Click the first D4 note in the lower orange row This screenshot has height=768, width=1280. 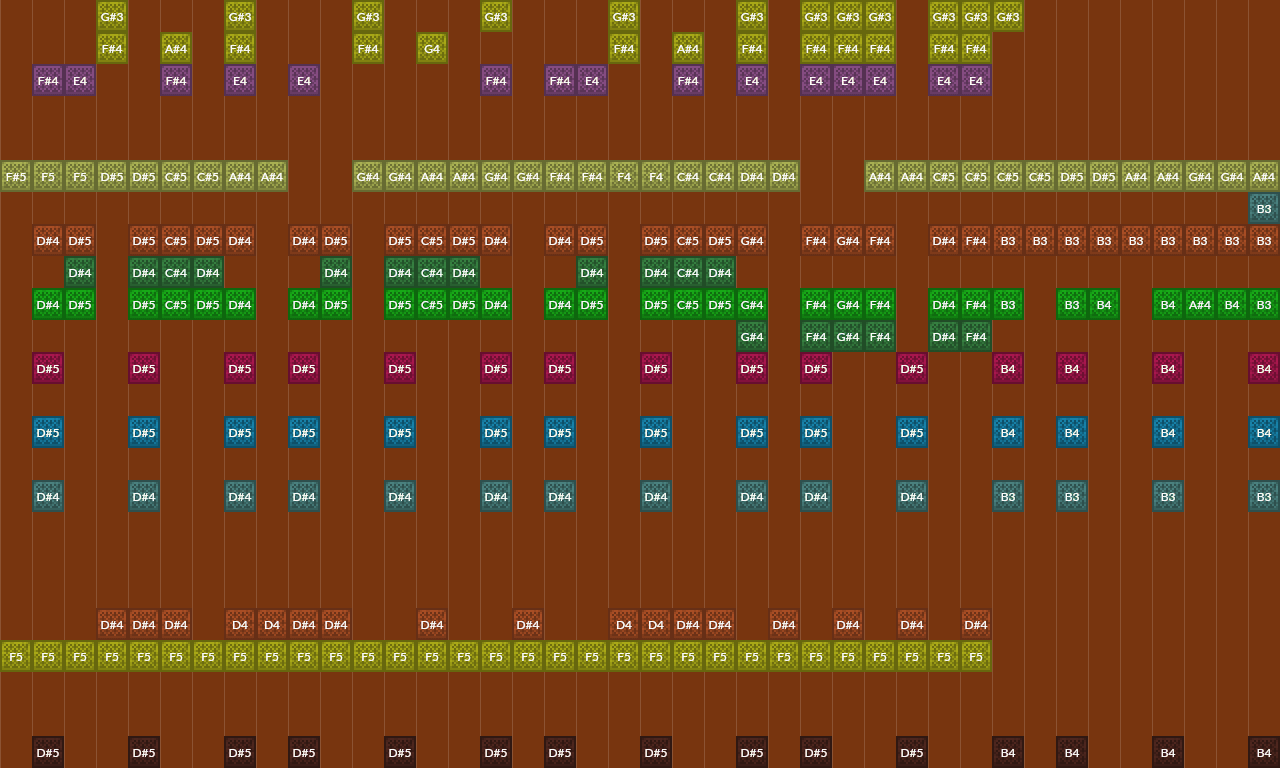click(240, 625)
